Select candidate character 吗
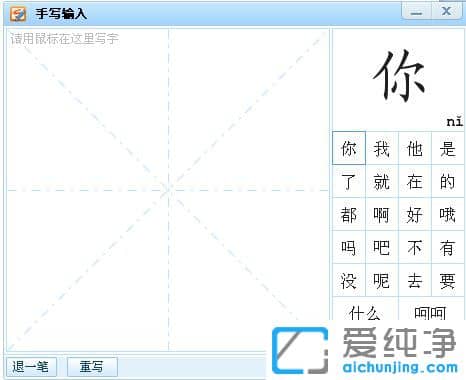The width and height of the screenshot is (466, 380). pyautogui.click(x=349, y=247)
